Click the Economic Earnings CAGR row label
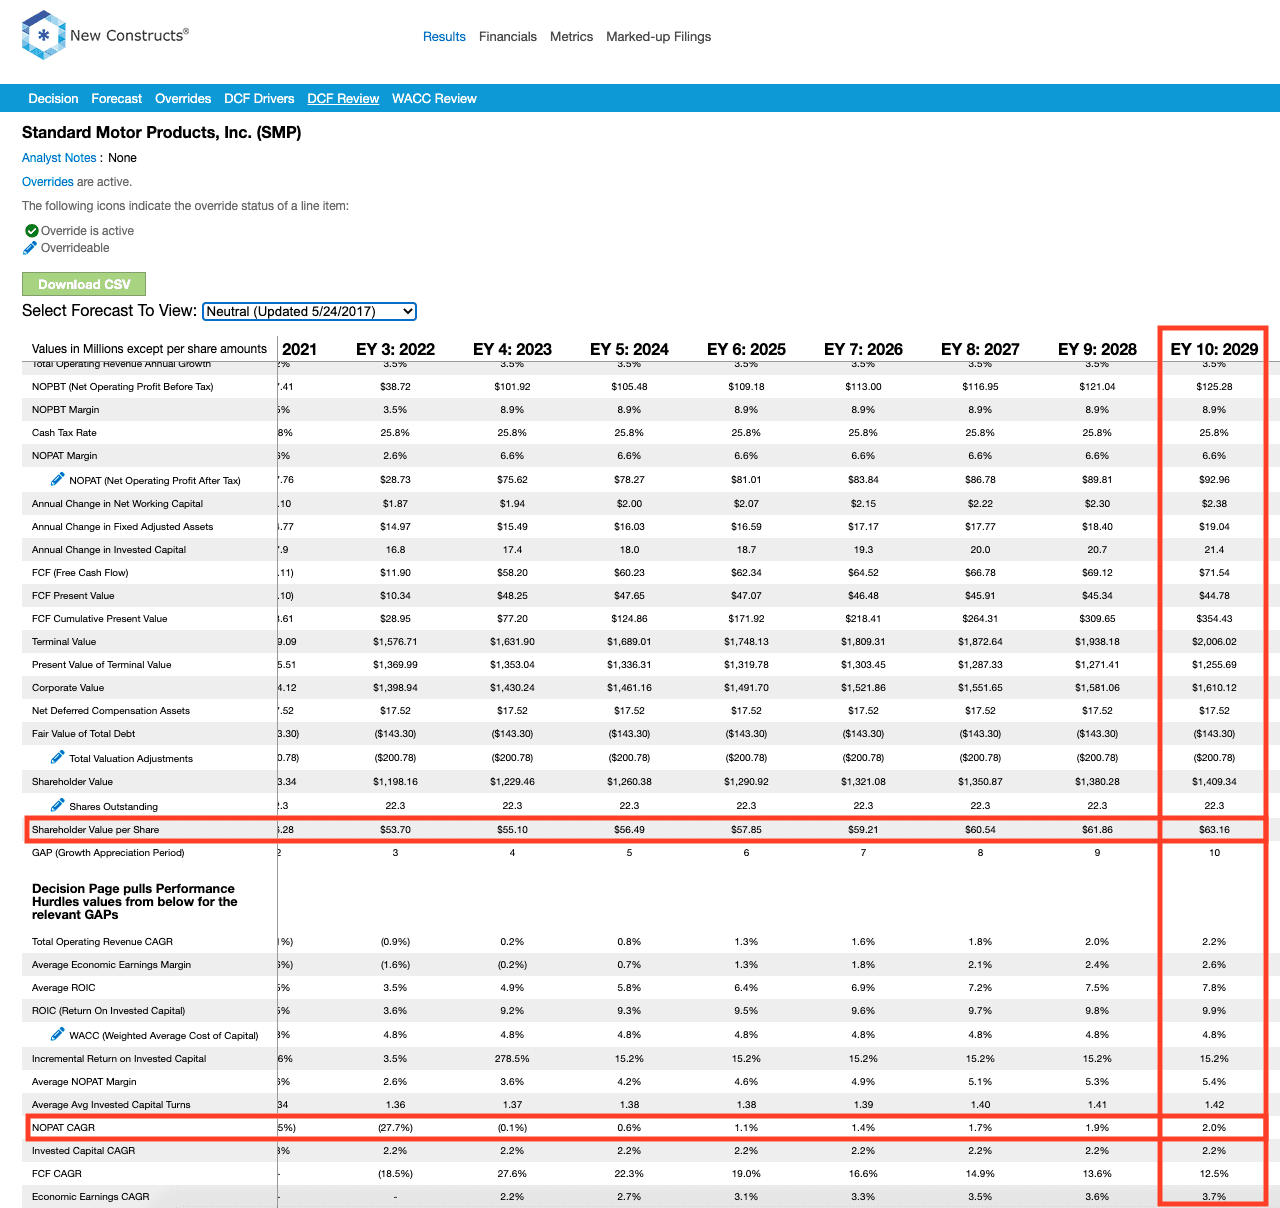This screenshot has width=1280, height=1208. [90, 1197]
